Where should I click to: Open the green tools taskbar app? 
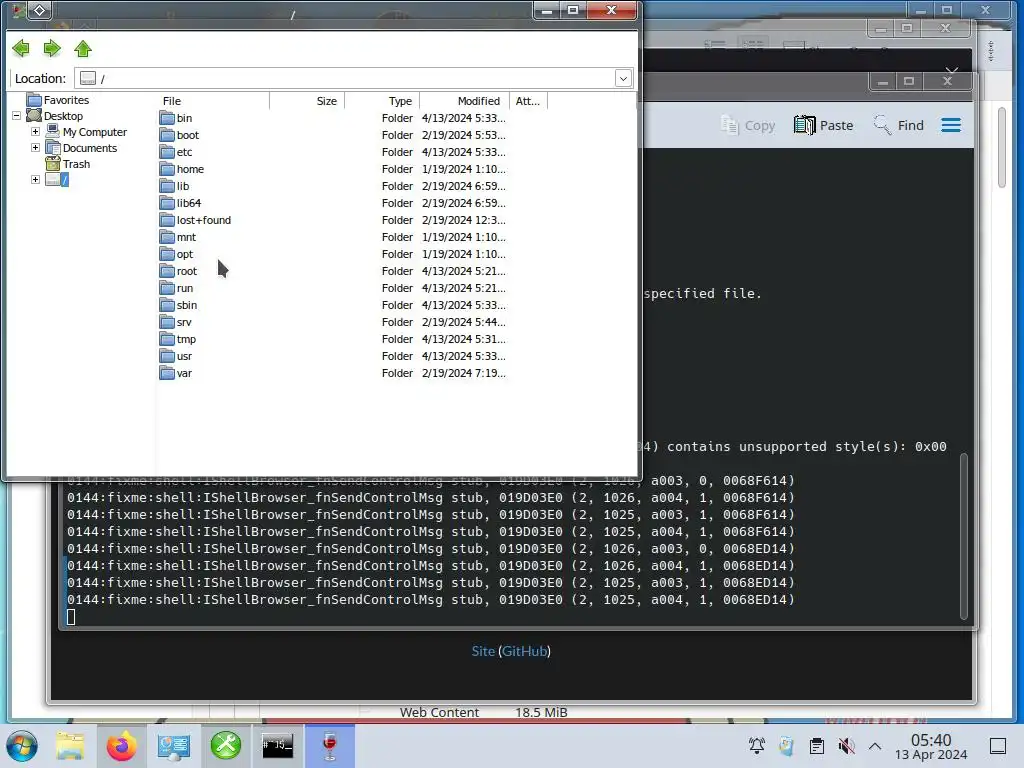226,746
